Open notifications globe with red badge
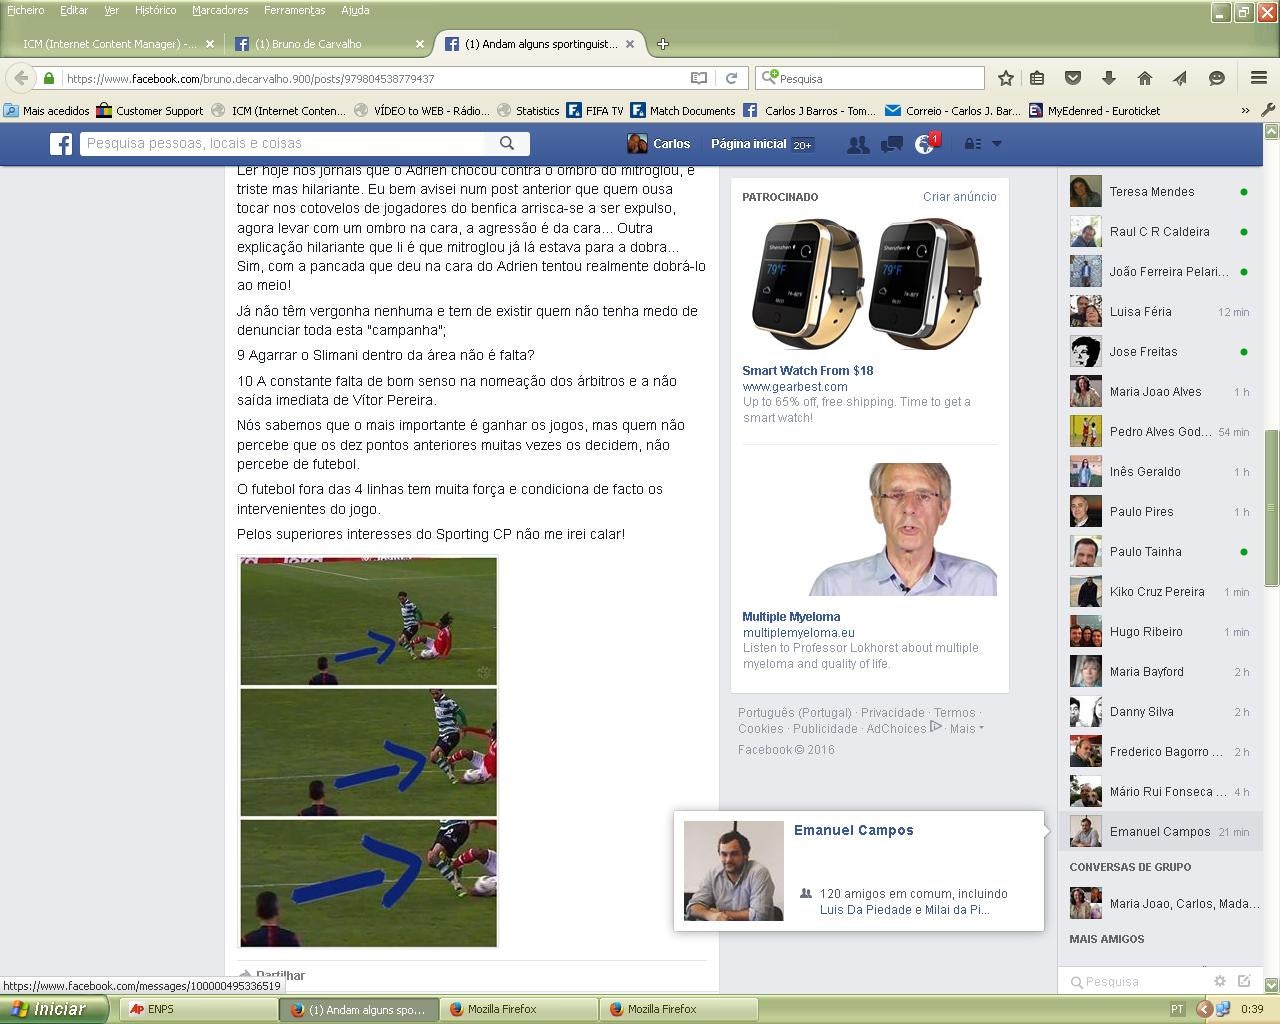The image size is (1280, 1024). [925, 144]
